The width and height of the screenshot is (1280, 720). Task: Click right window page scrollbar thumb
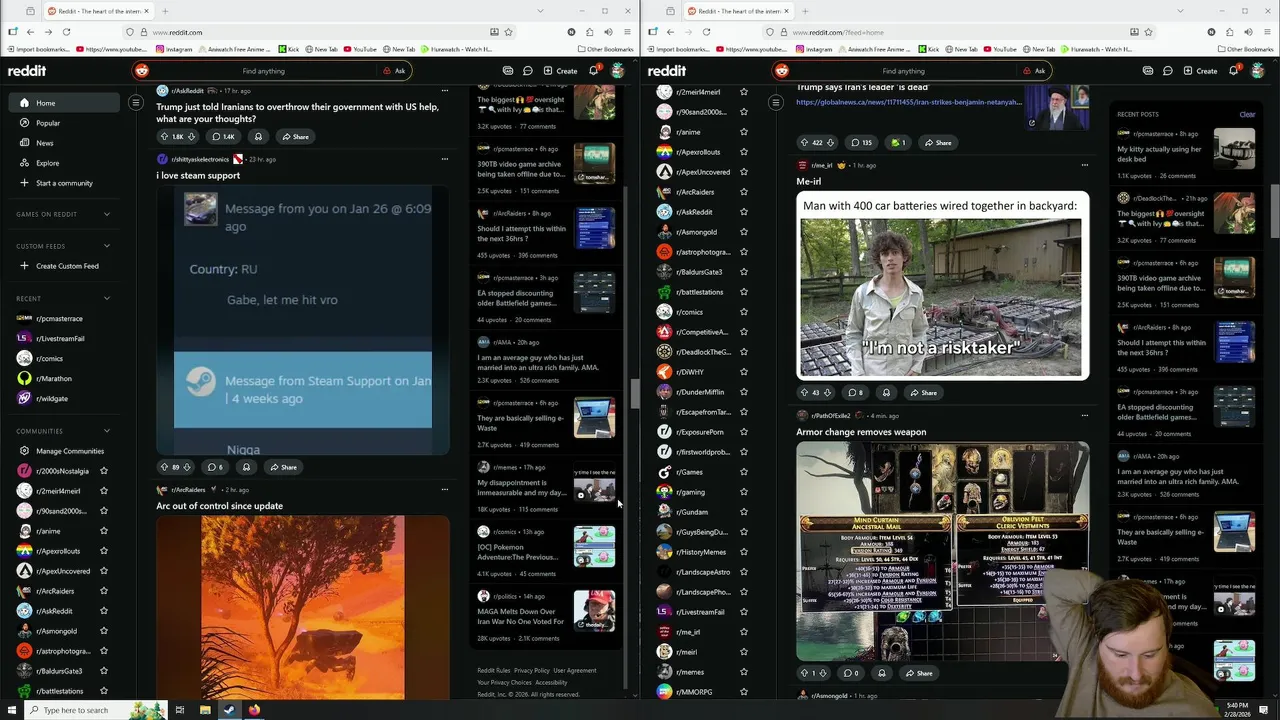[1275, 212]
